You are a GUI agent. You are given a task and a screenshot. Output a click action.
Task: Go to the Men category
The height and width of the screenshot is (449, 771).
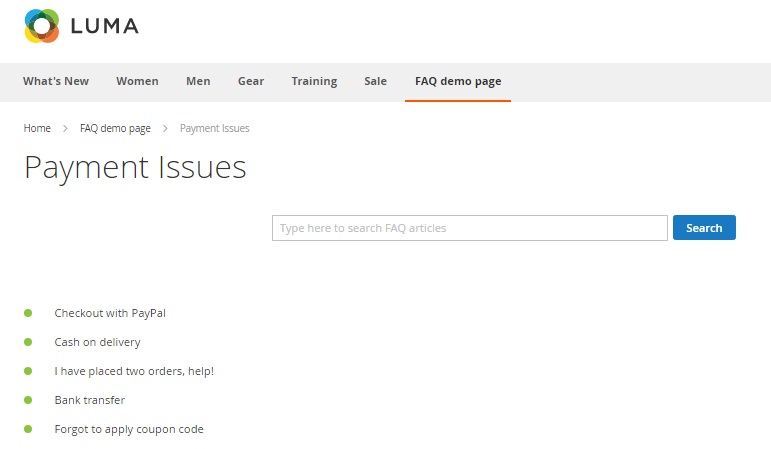coord(198,82)
